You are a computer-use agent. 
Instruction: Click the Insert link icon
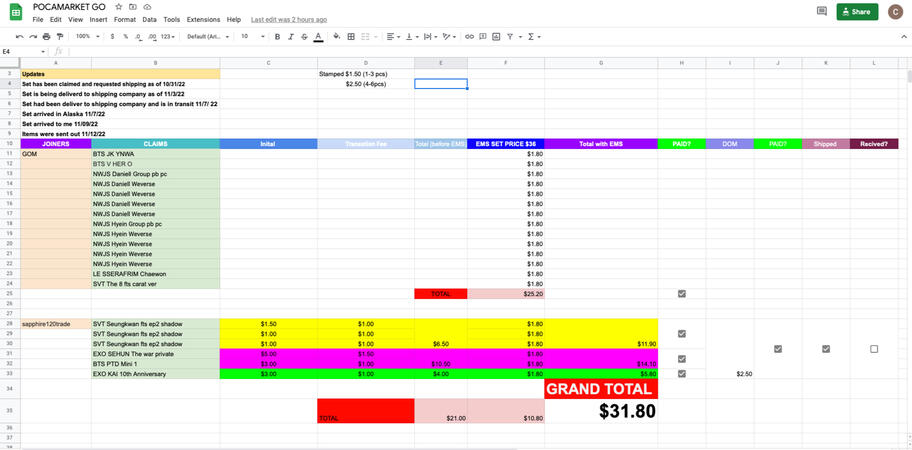[470, 36]
